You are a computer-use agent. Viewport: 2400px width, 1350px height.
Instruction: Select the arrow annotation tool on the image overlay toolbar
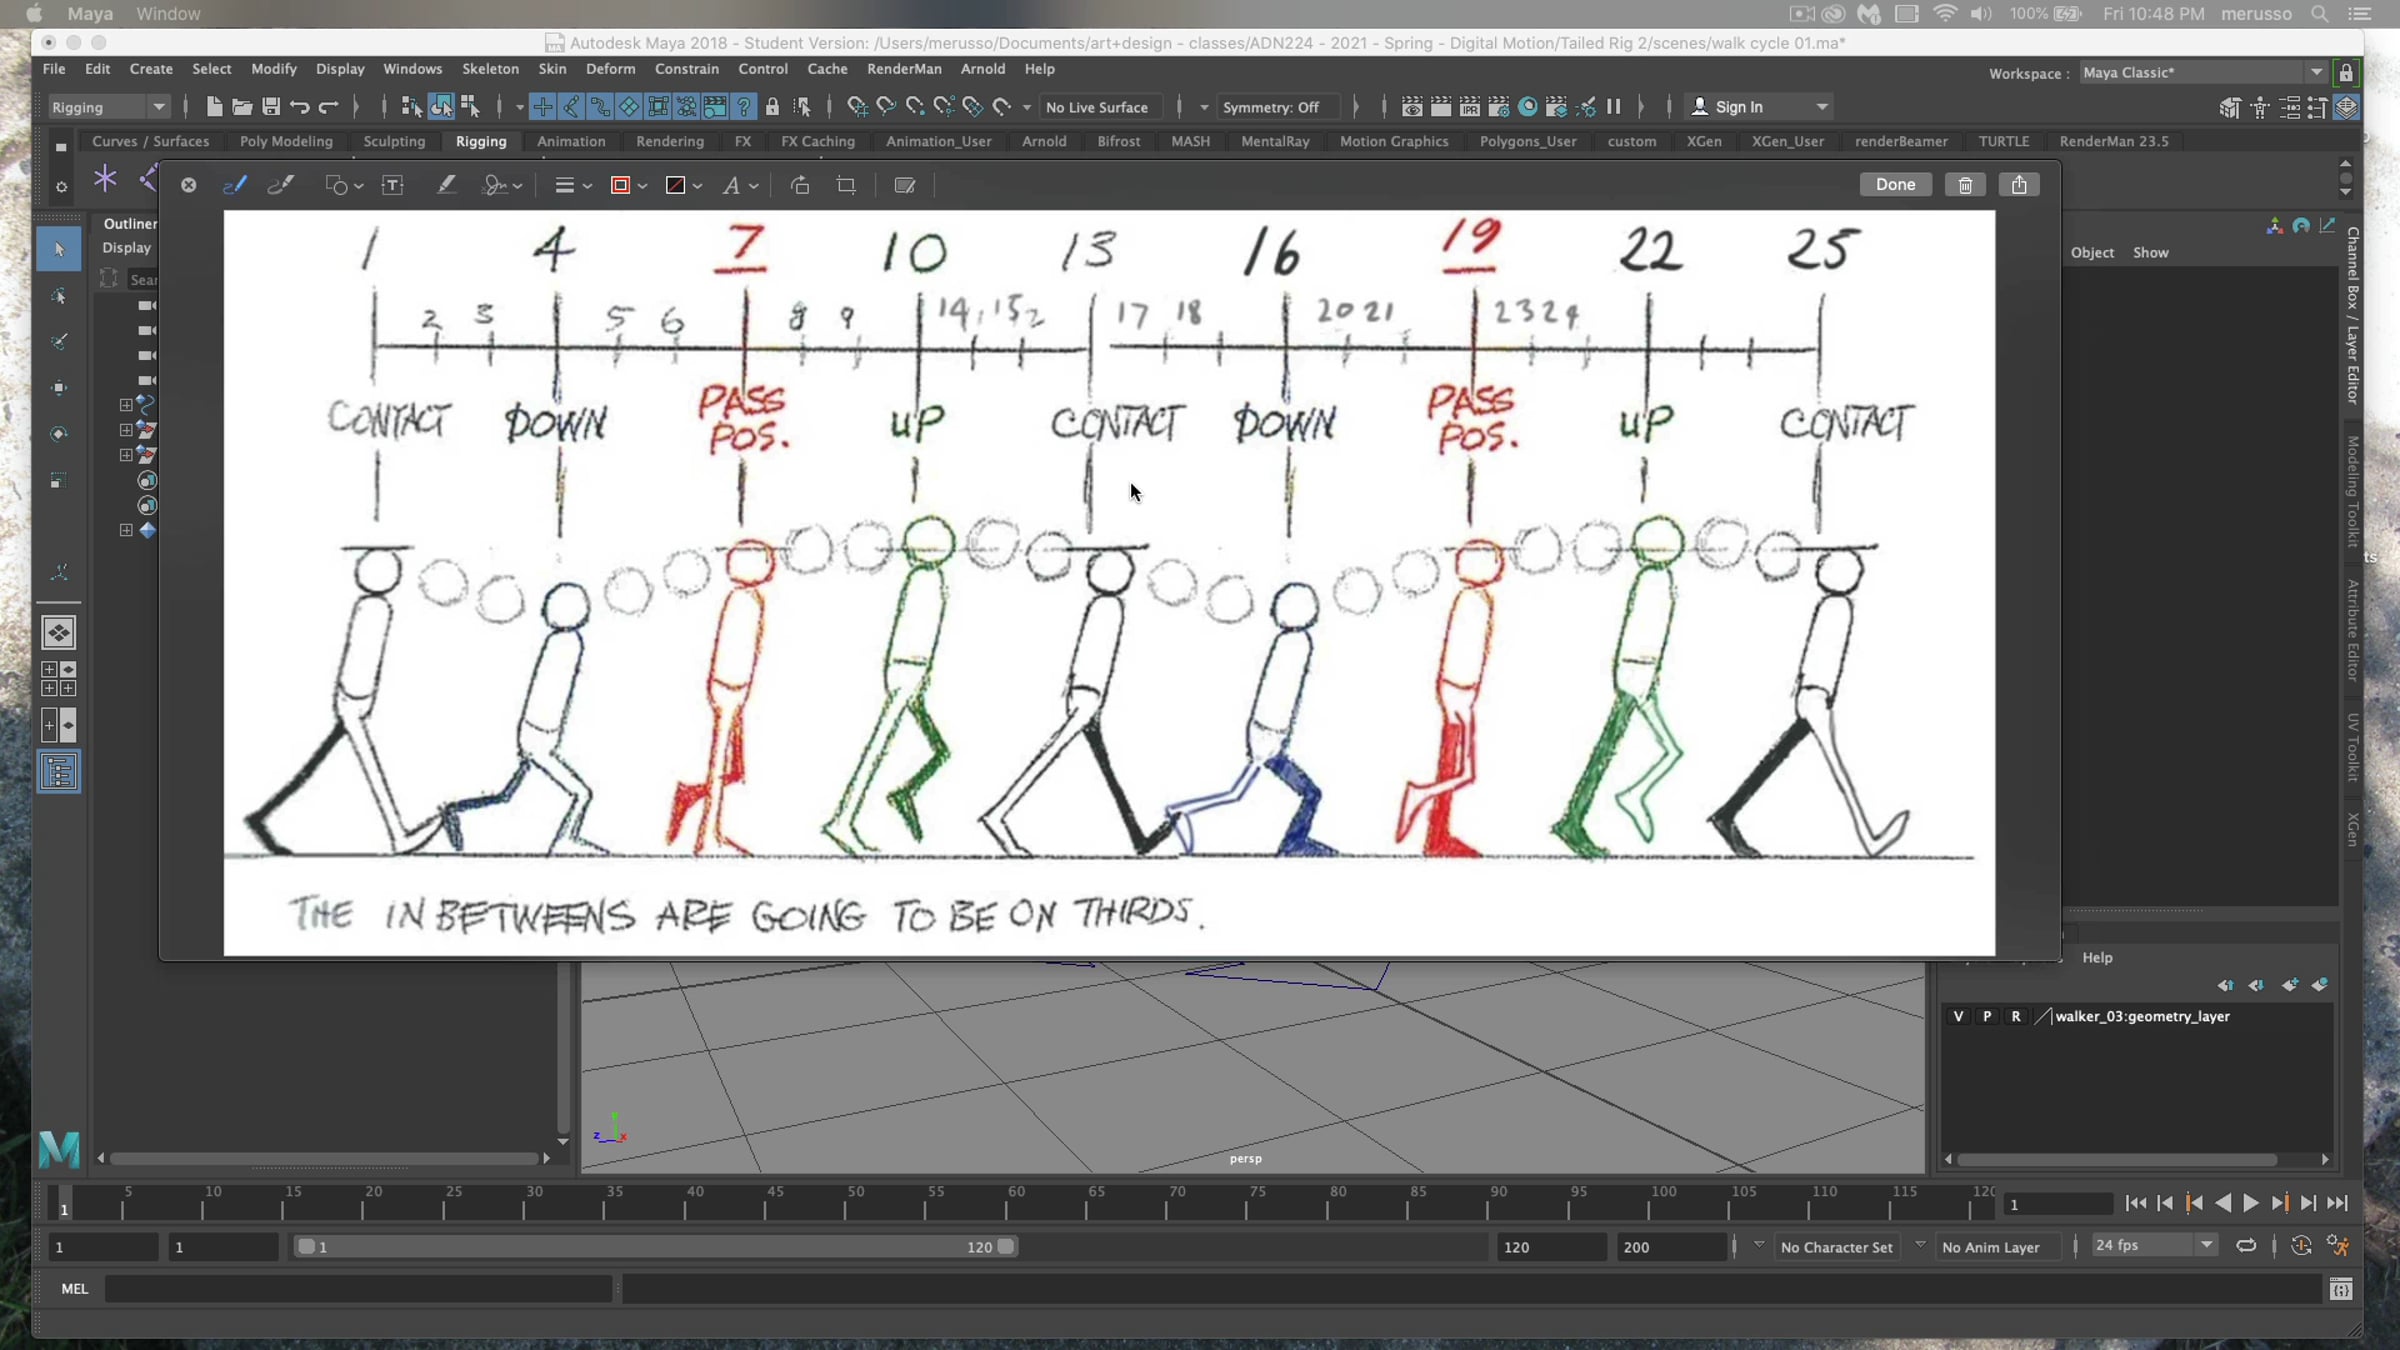pos(340,185)
